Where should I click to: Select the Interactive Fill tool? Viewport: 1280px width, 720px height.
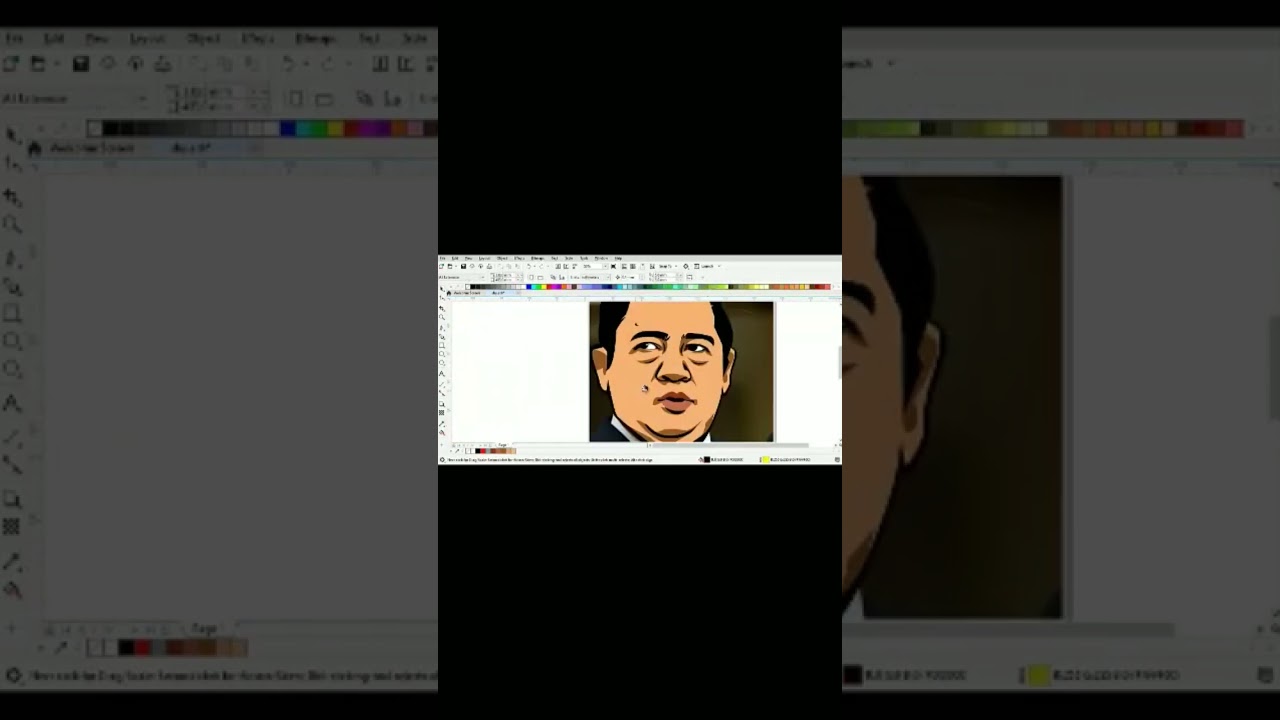[x=442, y=432]
